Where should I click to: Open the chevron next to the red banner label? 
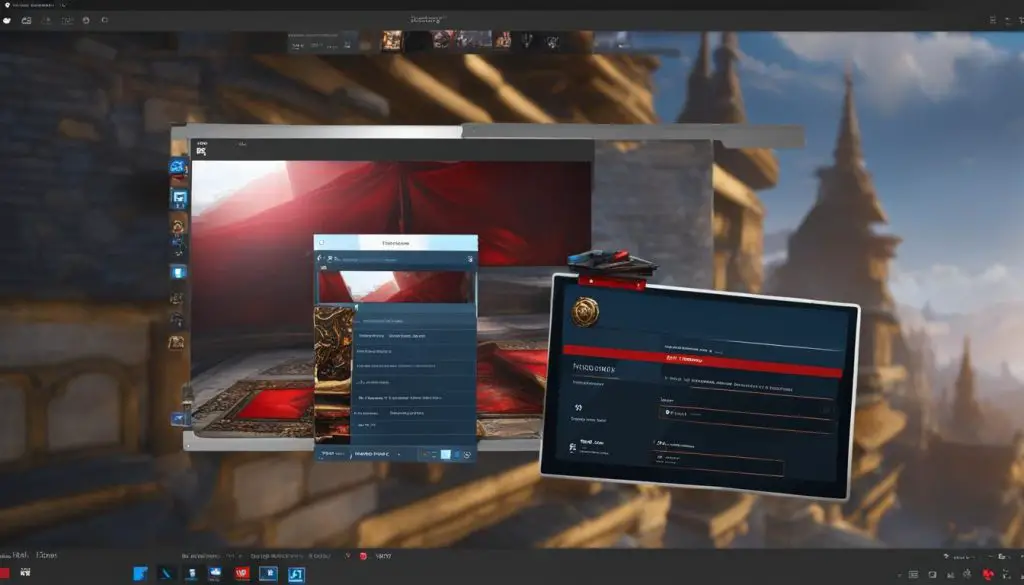pyautogui.click(x=712, y=348)
